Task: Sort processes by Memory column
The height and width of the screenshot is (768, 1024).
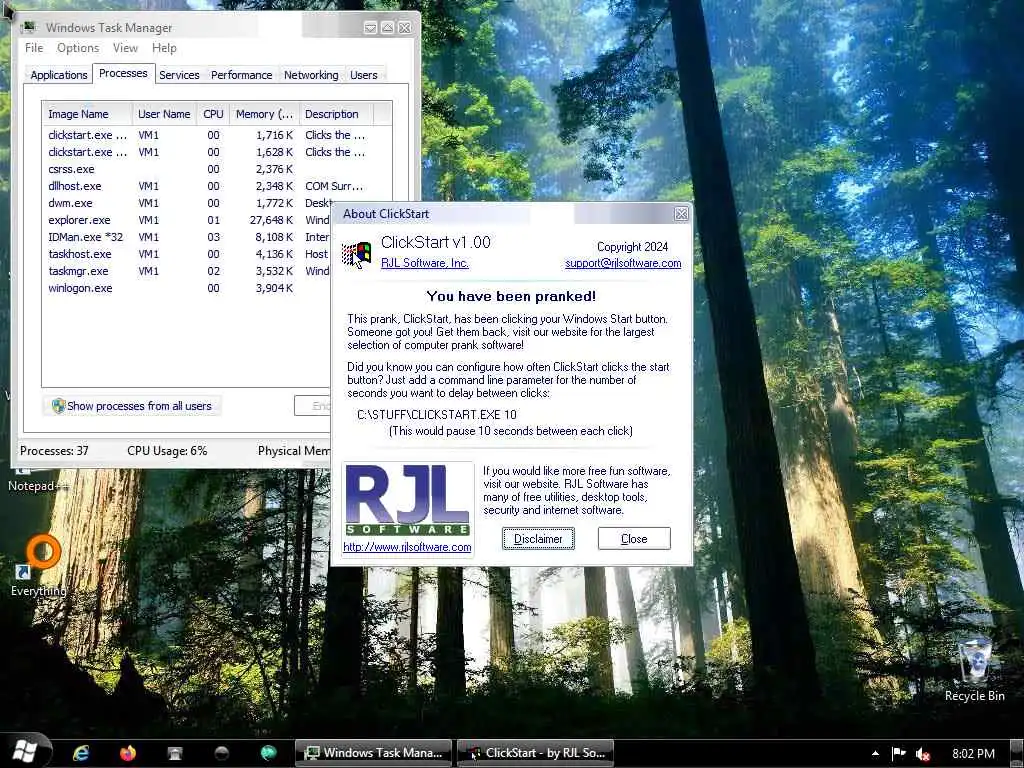Action: coord(264,114)
